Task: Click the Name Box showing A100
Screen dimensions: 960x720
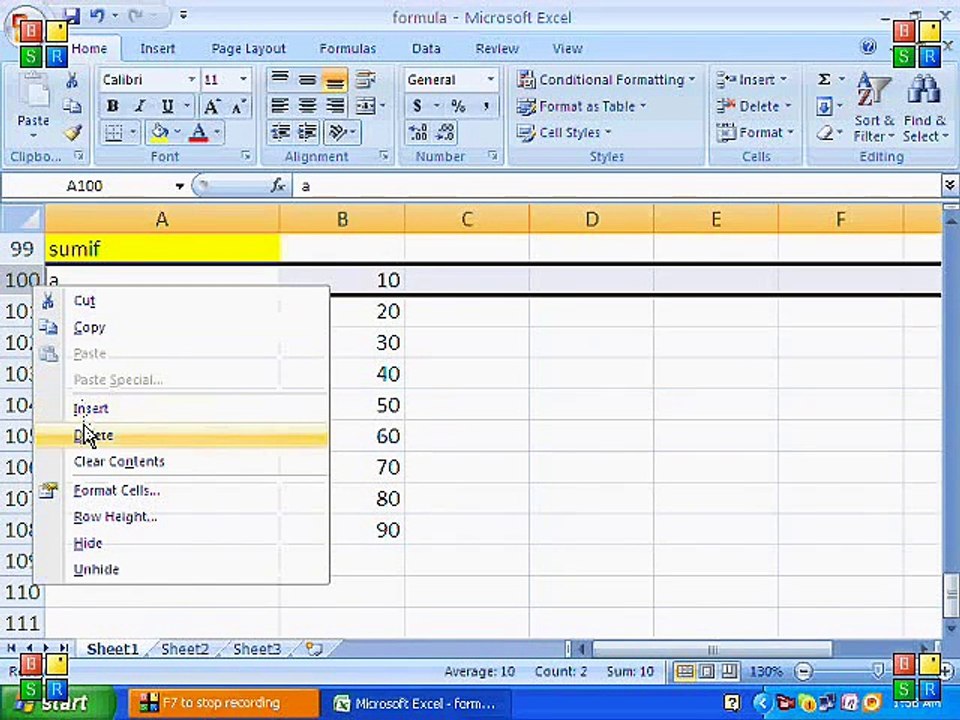Action: click(87, 186)
